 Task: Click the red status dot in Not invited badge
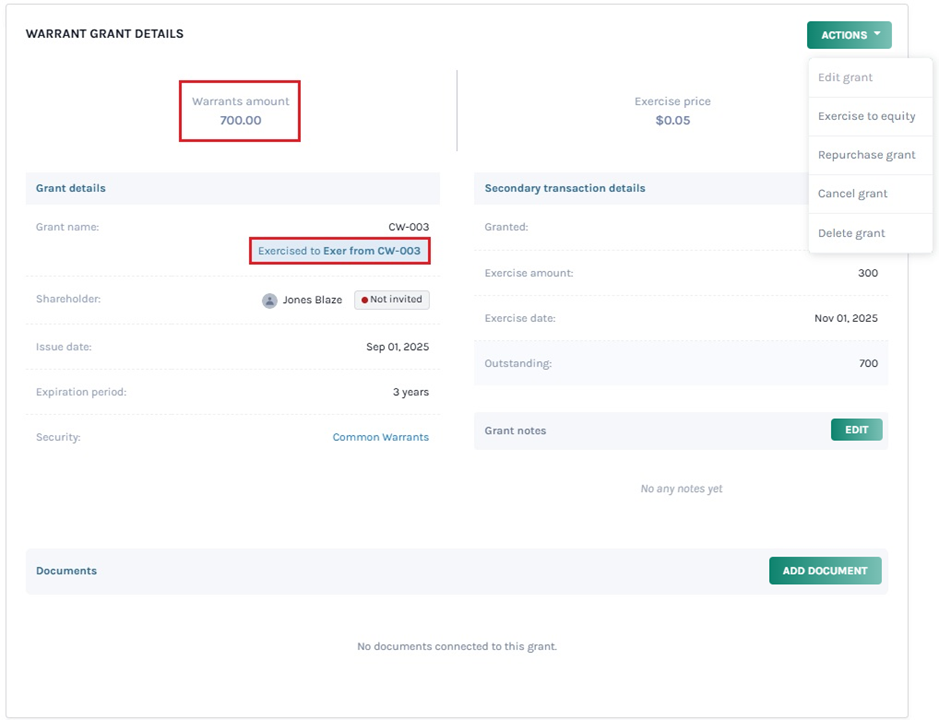(365, 299)
